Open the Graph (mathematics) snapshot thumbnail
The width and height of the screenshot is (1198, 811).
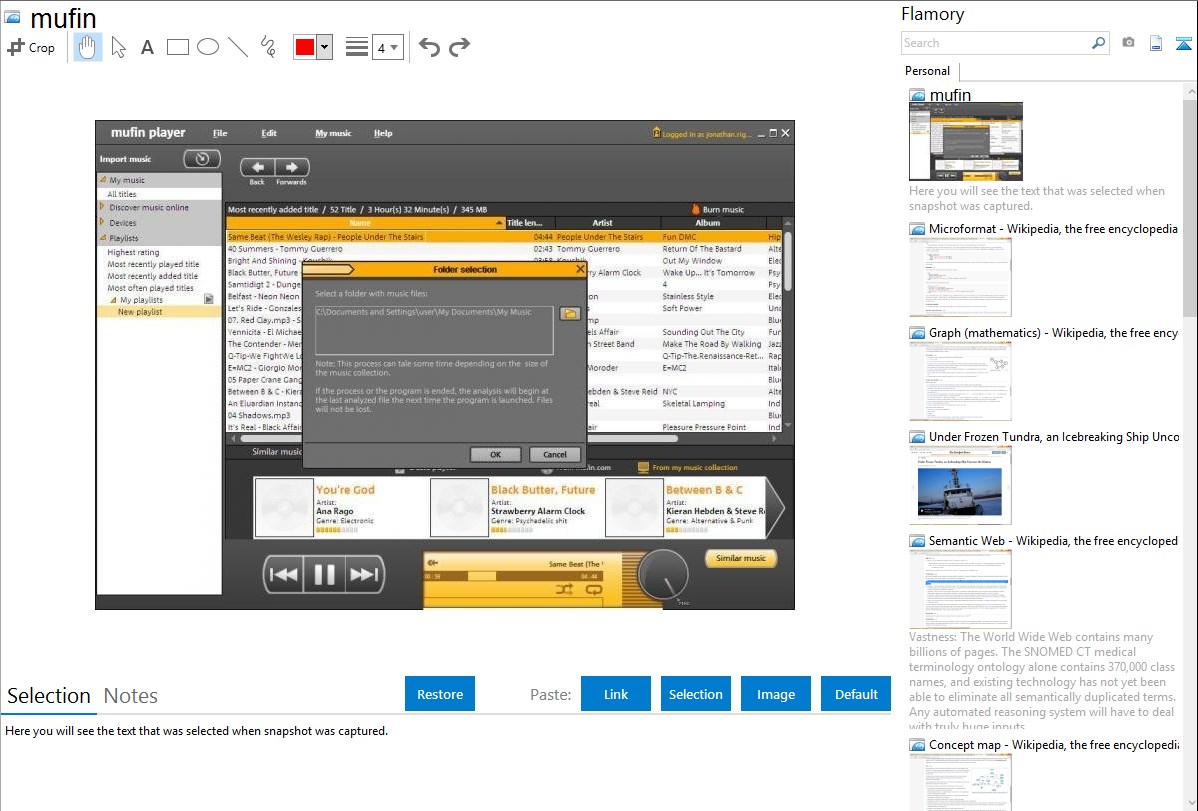[x=960, y=381]
